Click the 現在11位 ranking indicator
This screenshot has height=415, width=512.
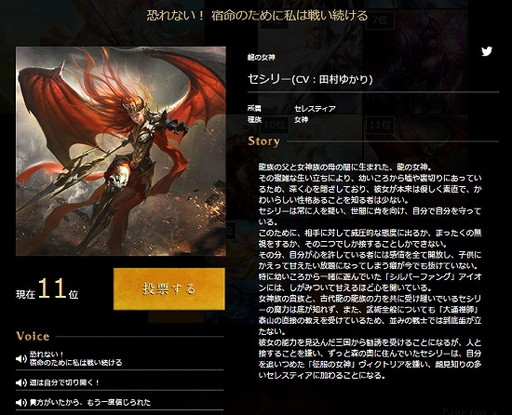tap(47, 290)
